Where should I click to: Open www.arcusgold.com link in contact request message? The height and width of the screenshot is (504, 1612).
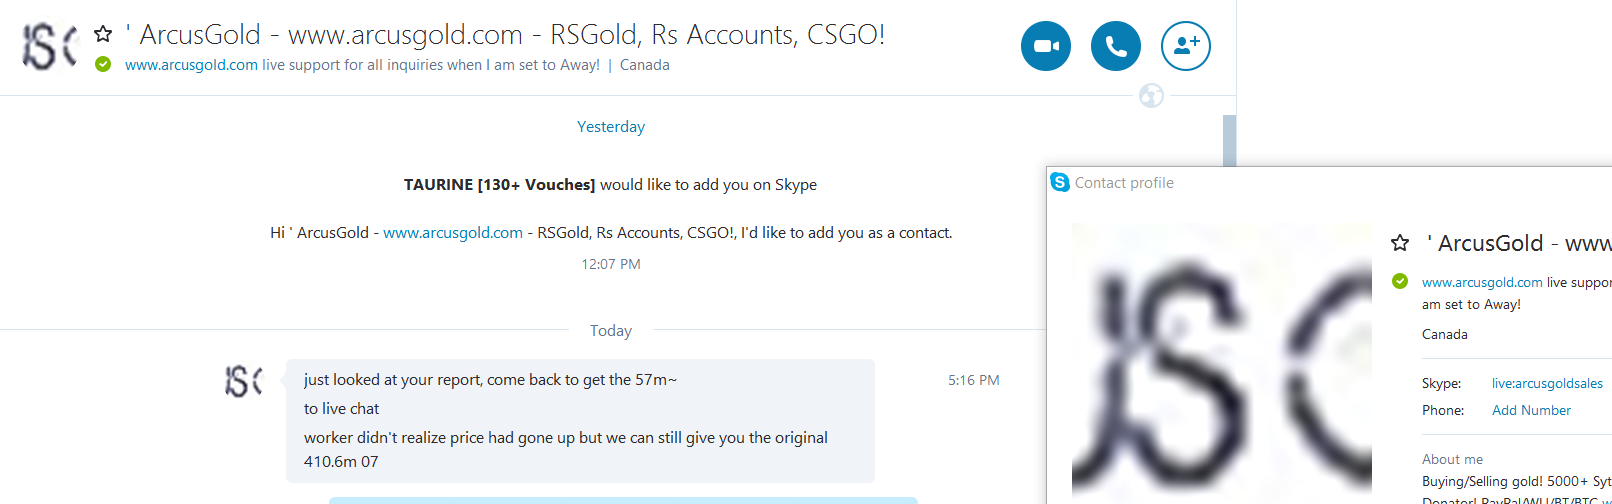click(452, 233)
